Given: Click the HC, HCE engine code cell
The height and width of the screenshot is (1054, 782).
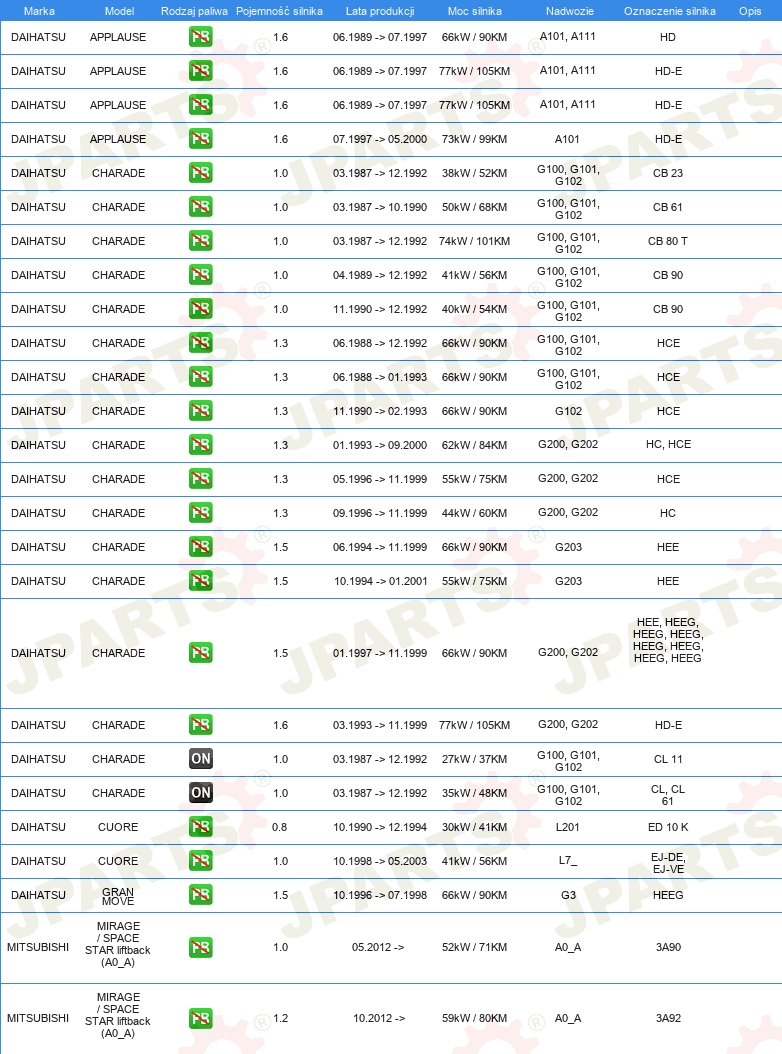Looking at the screenshot, I should coord(668,444).
